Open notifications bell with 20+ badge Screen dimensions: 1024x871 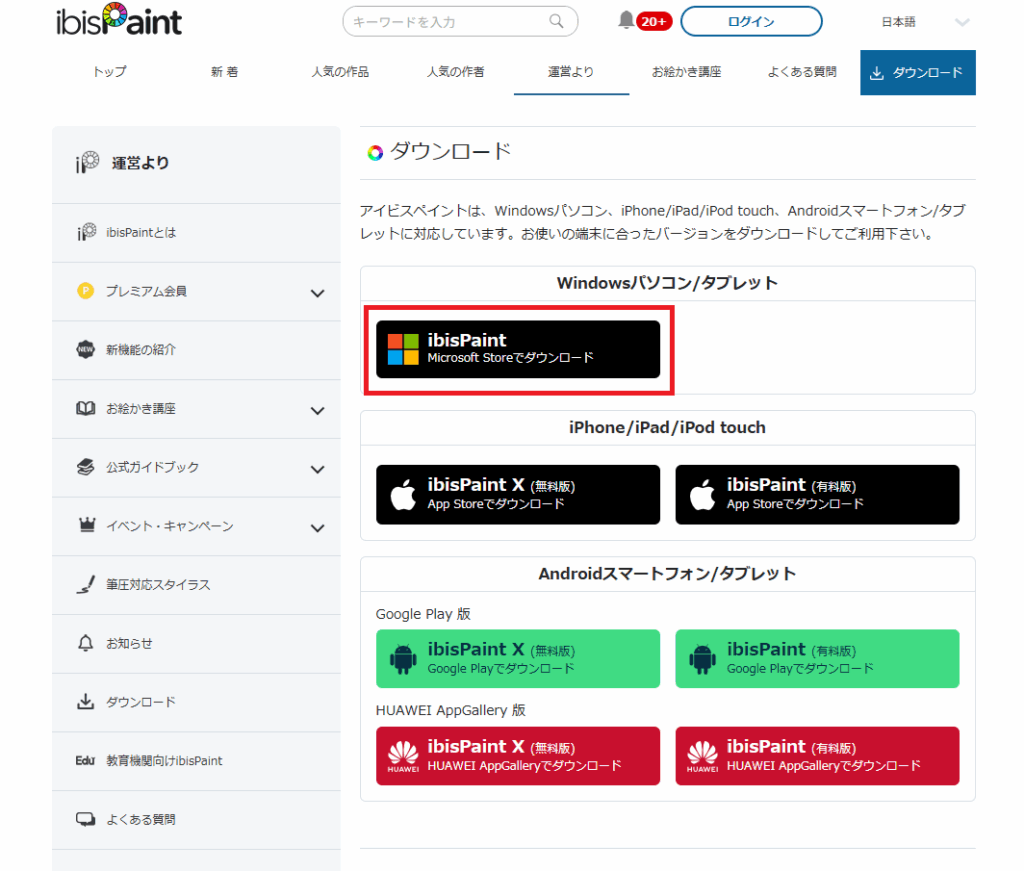tap(644, 21)
